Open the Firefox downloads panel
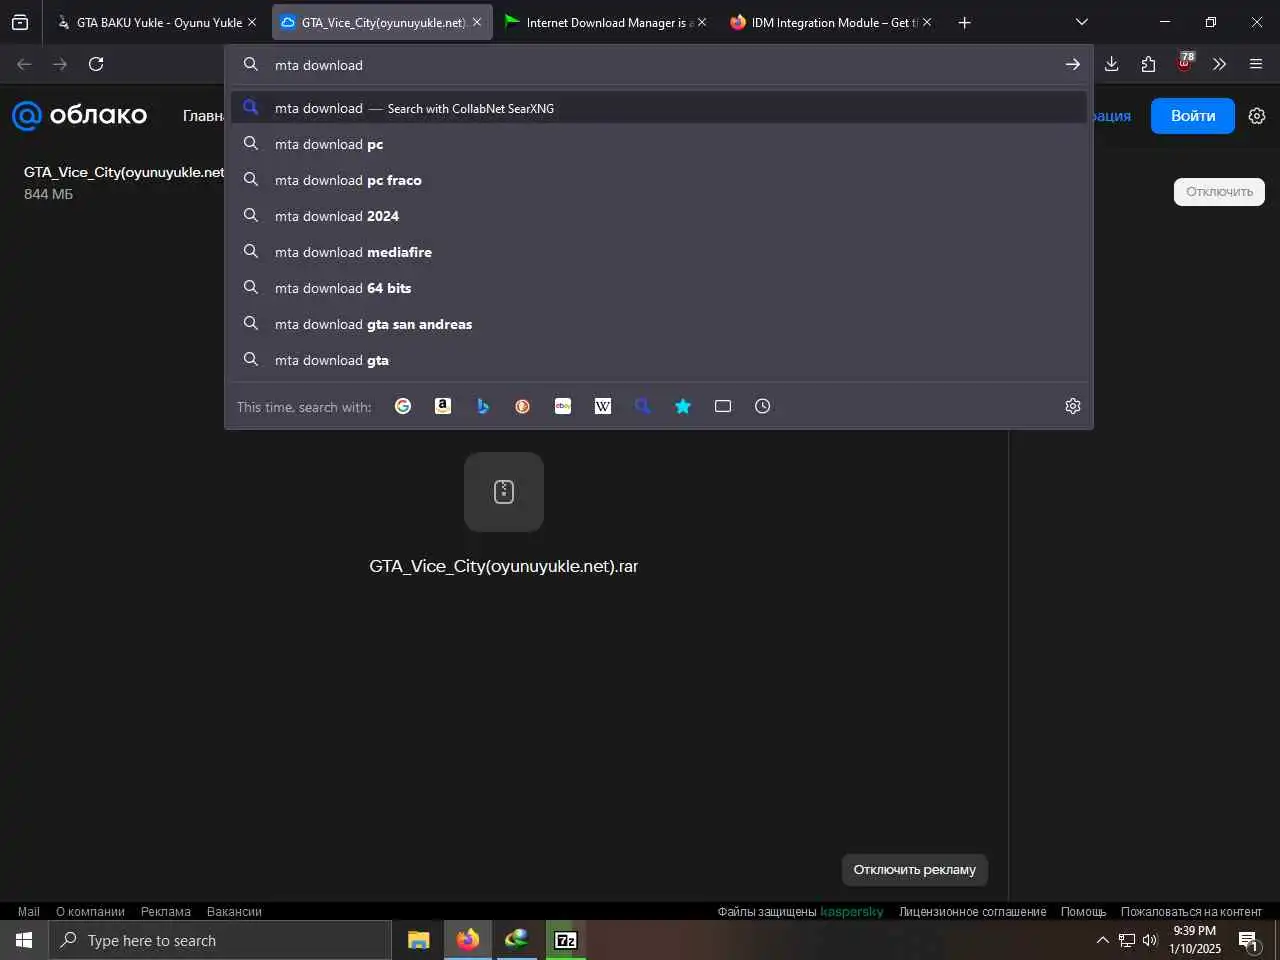The width and height of the screenshot is (1280, 960). click(1111, 64)
